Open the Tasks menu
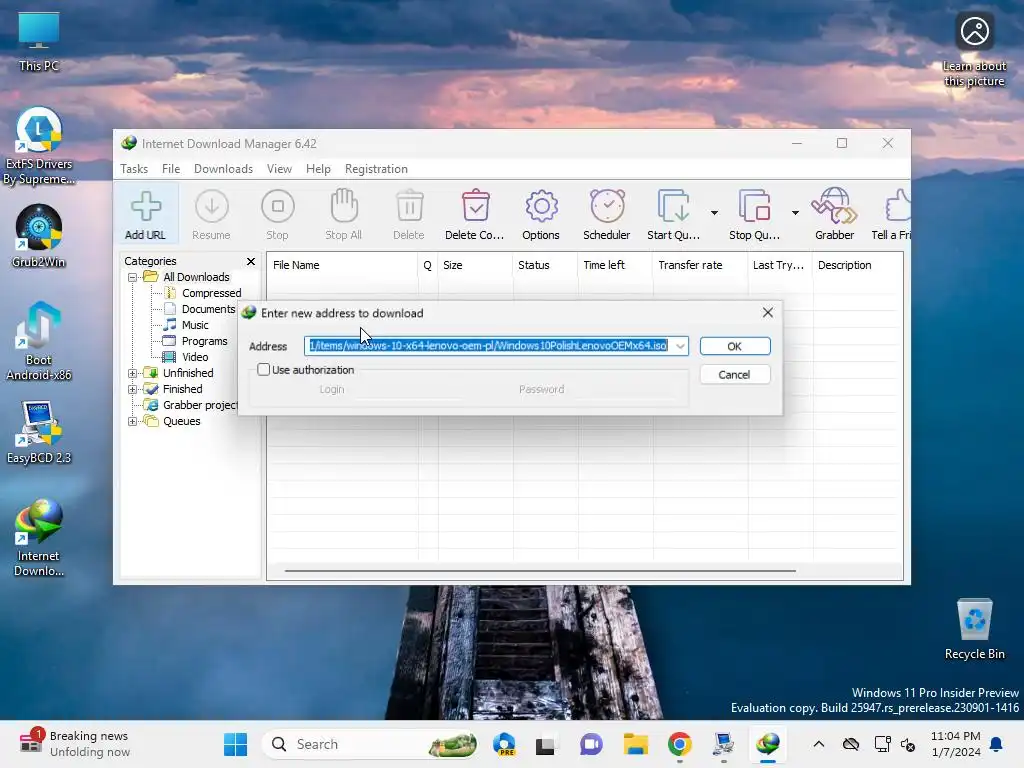Viewport: 1024px width, 768px height. (x=134, y=168)
